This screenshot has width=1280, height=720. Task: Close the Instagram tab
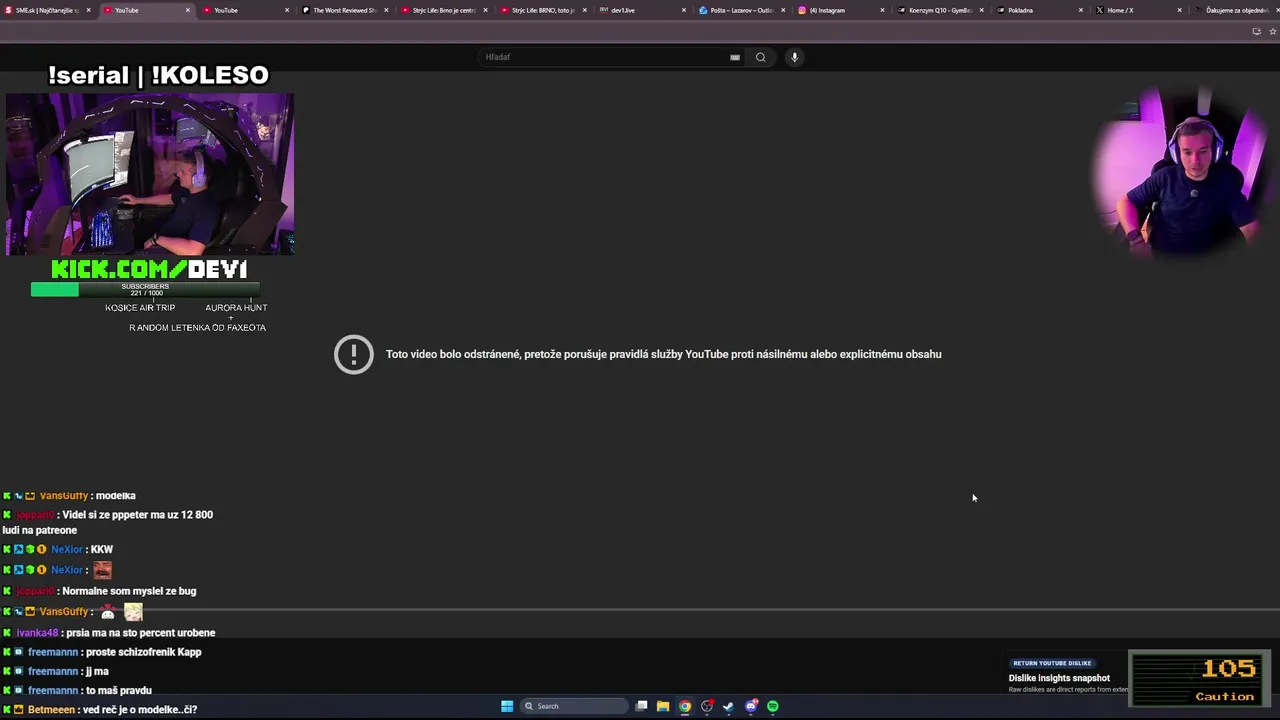tap(882, 10)
